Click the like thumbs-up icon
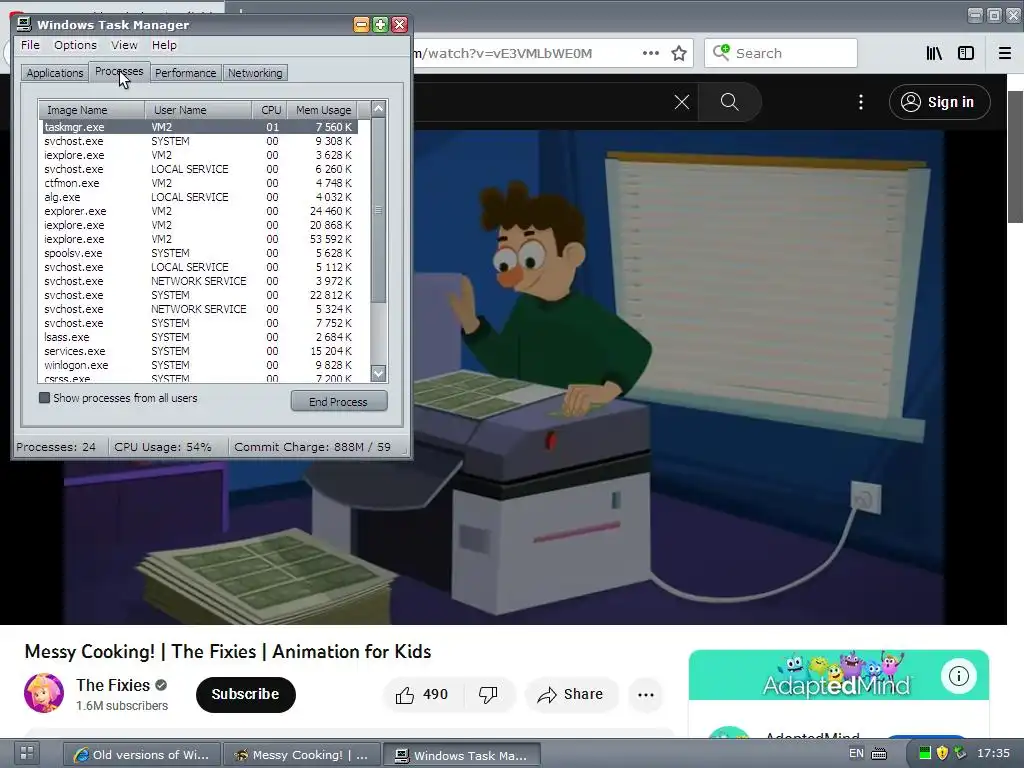The width and height of the screenshot is (1024, 768). 405,695
